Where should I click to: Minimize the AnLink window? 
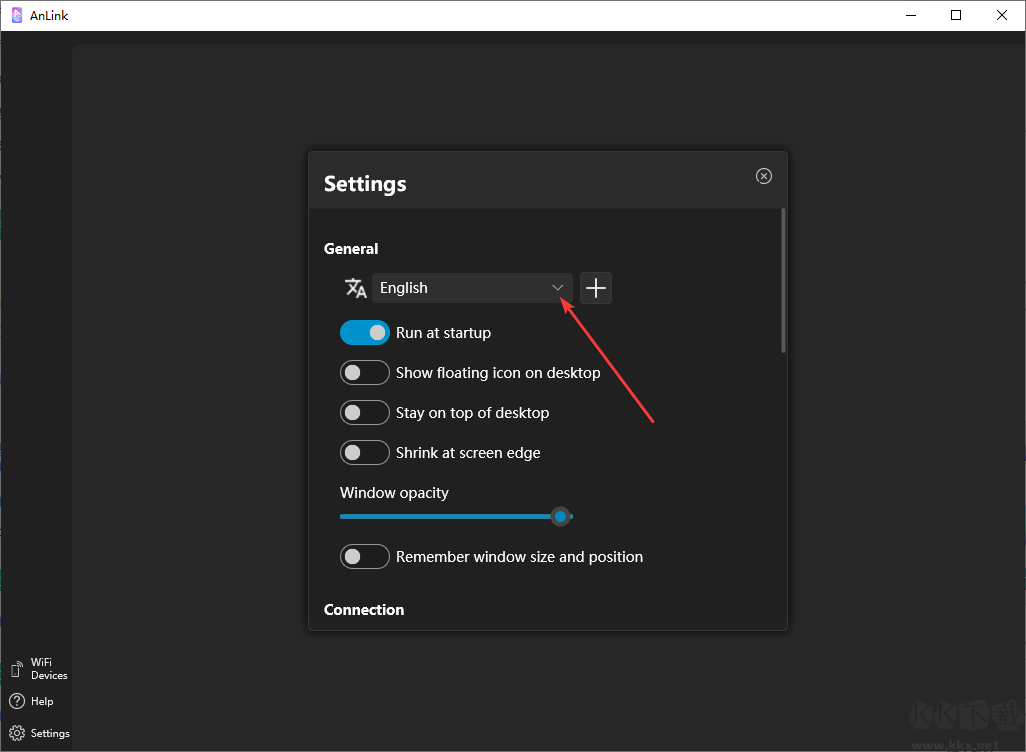[x=910, y=15]
